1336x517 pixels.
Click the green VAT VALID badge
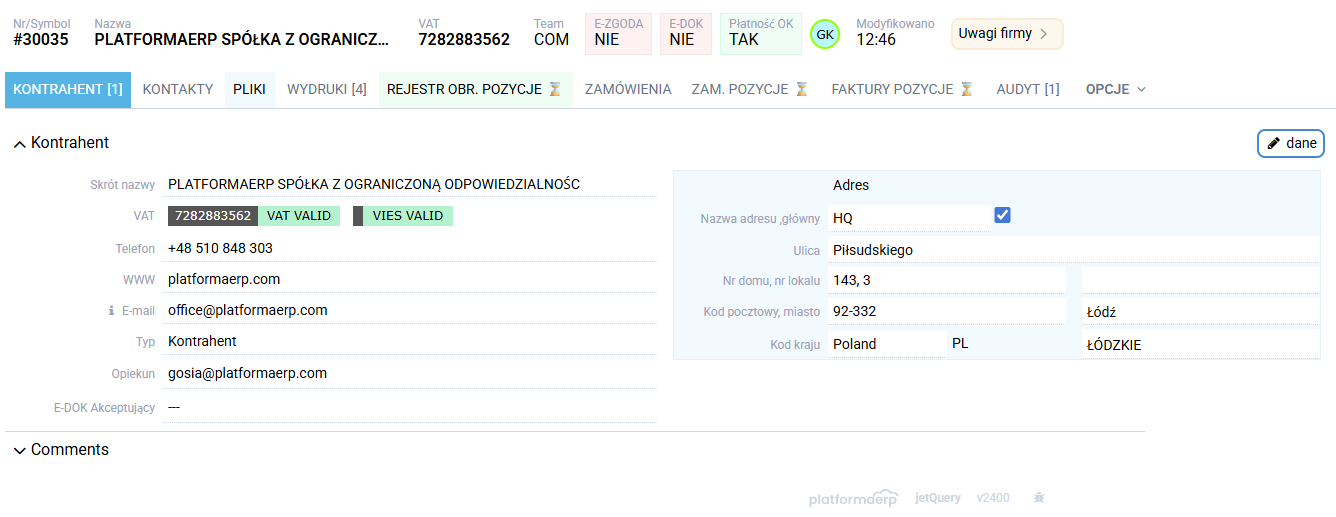(x=299, y=216)
